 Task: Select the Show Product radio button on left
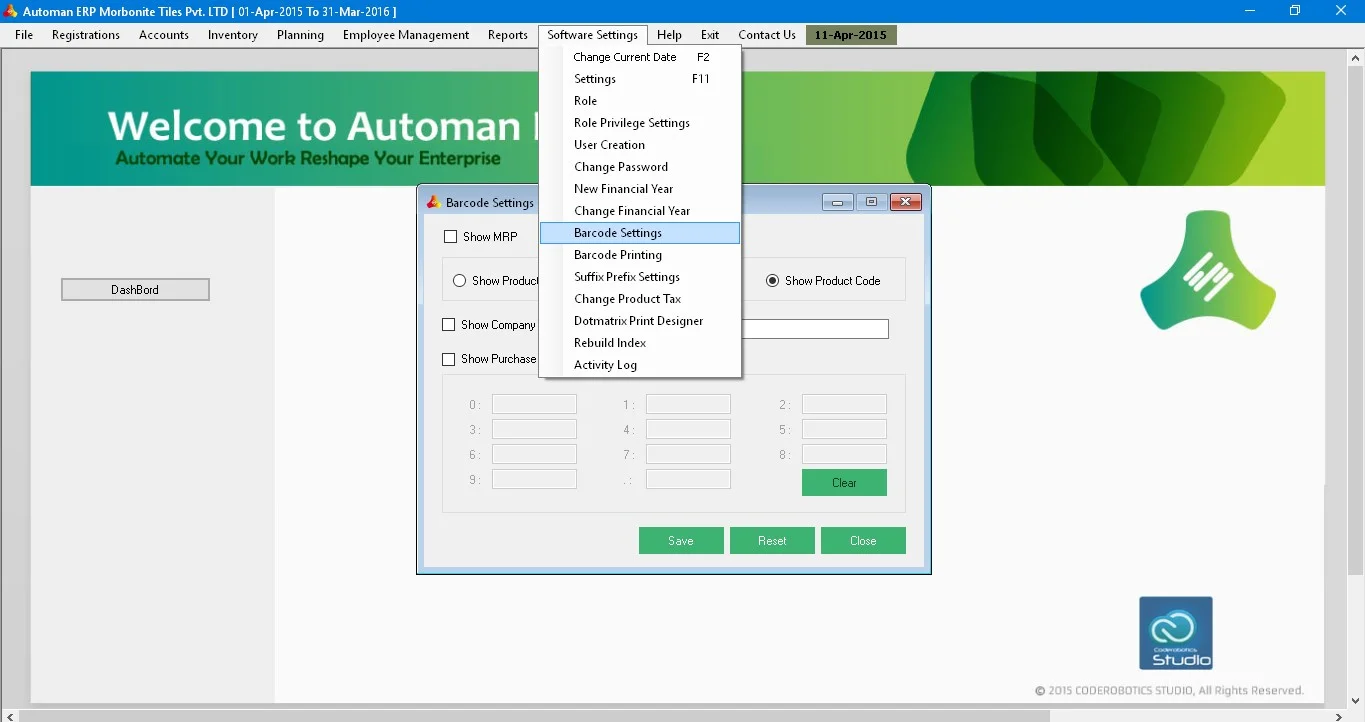pos(460,281)
